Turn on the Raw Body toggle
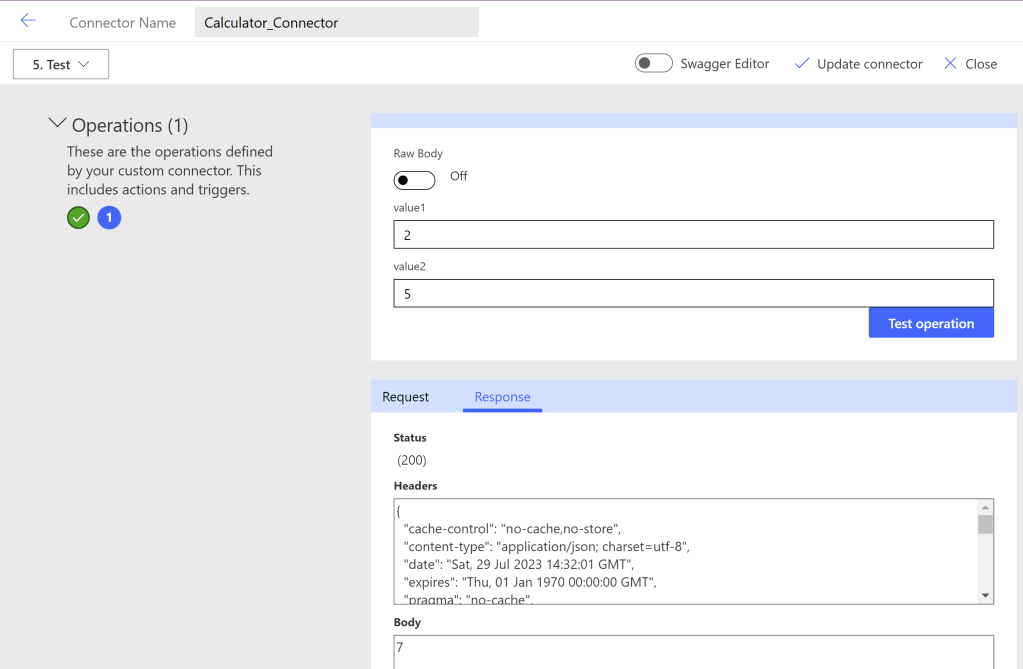The image size is (1023, 669). 414,180
